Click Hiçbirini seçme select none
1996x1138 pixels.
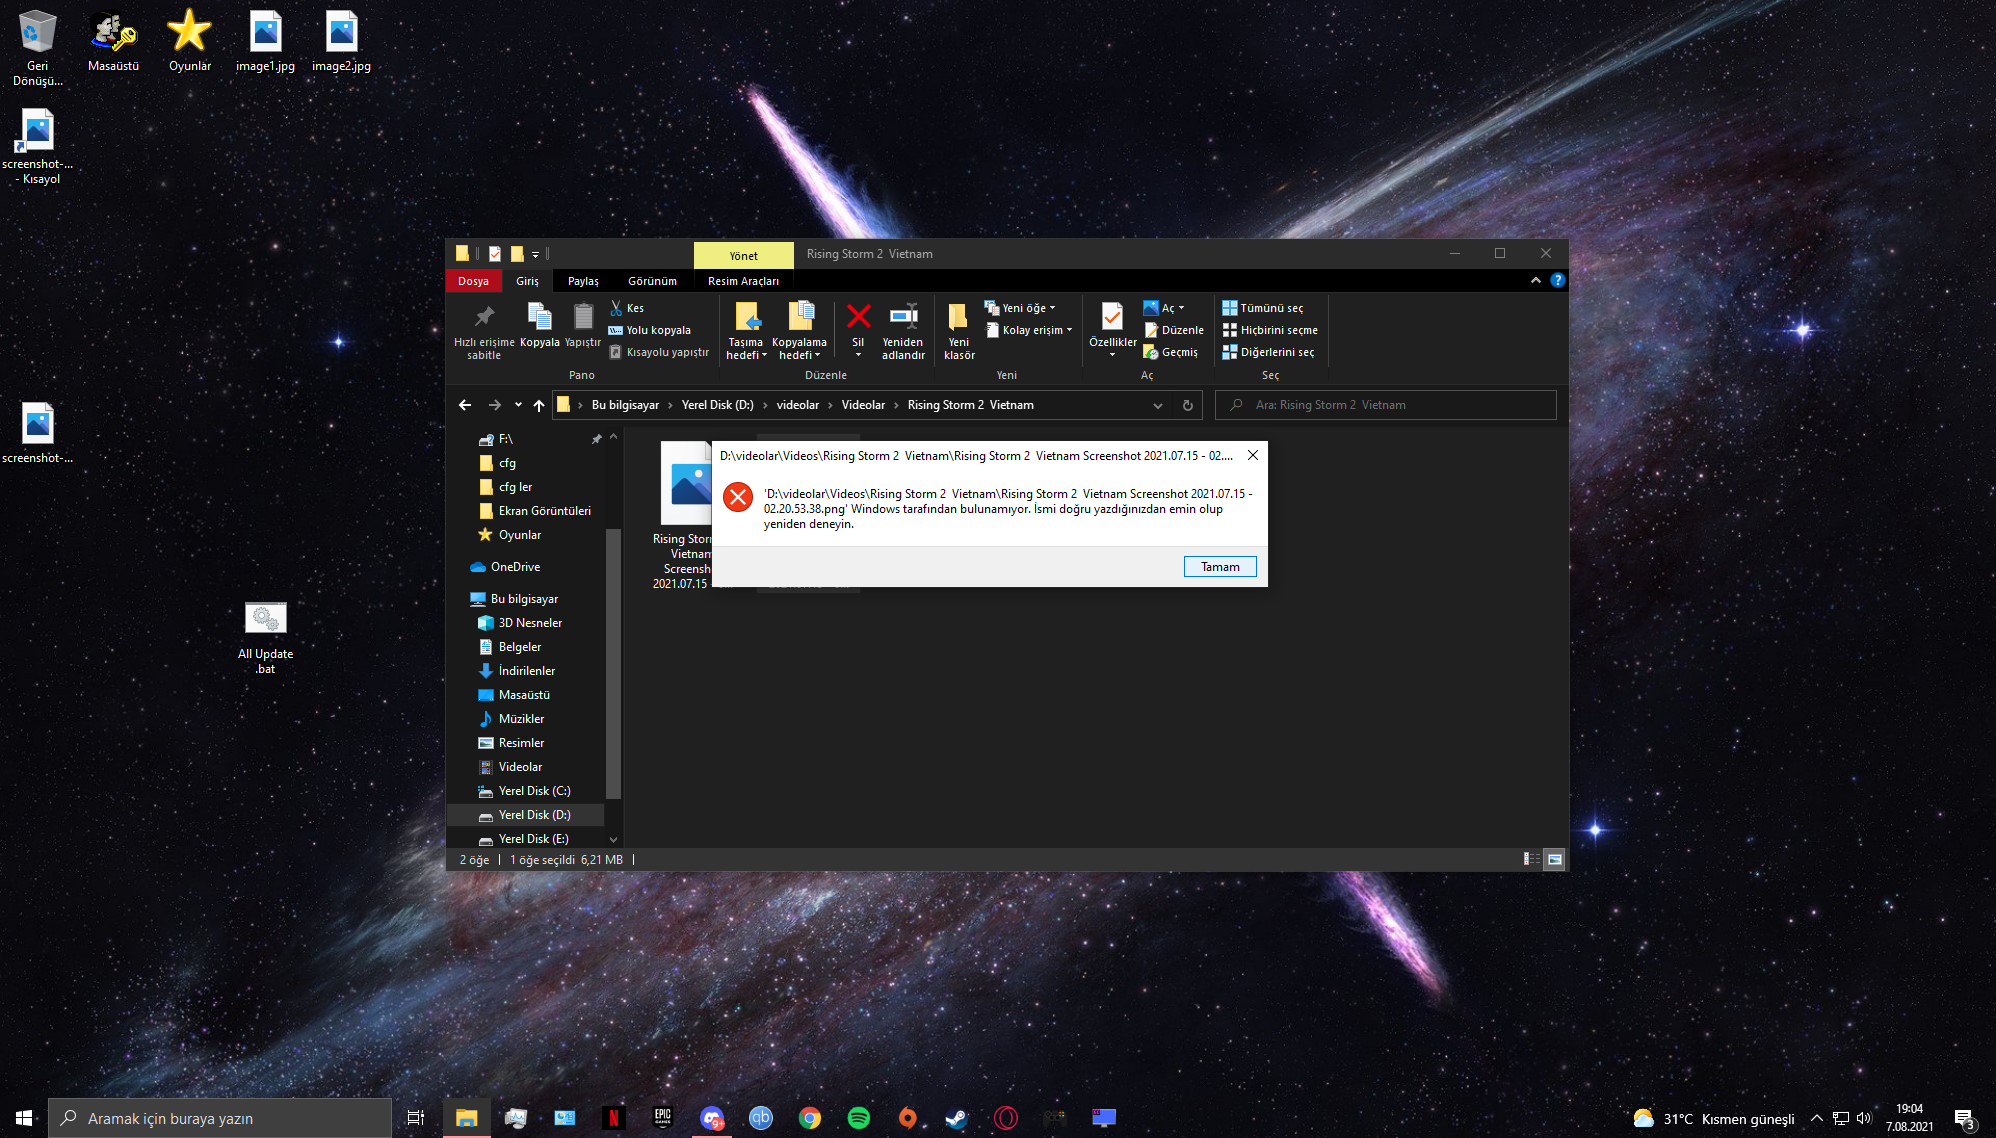click(x=1270, y=330)
